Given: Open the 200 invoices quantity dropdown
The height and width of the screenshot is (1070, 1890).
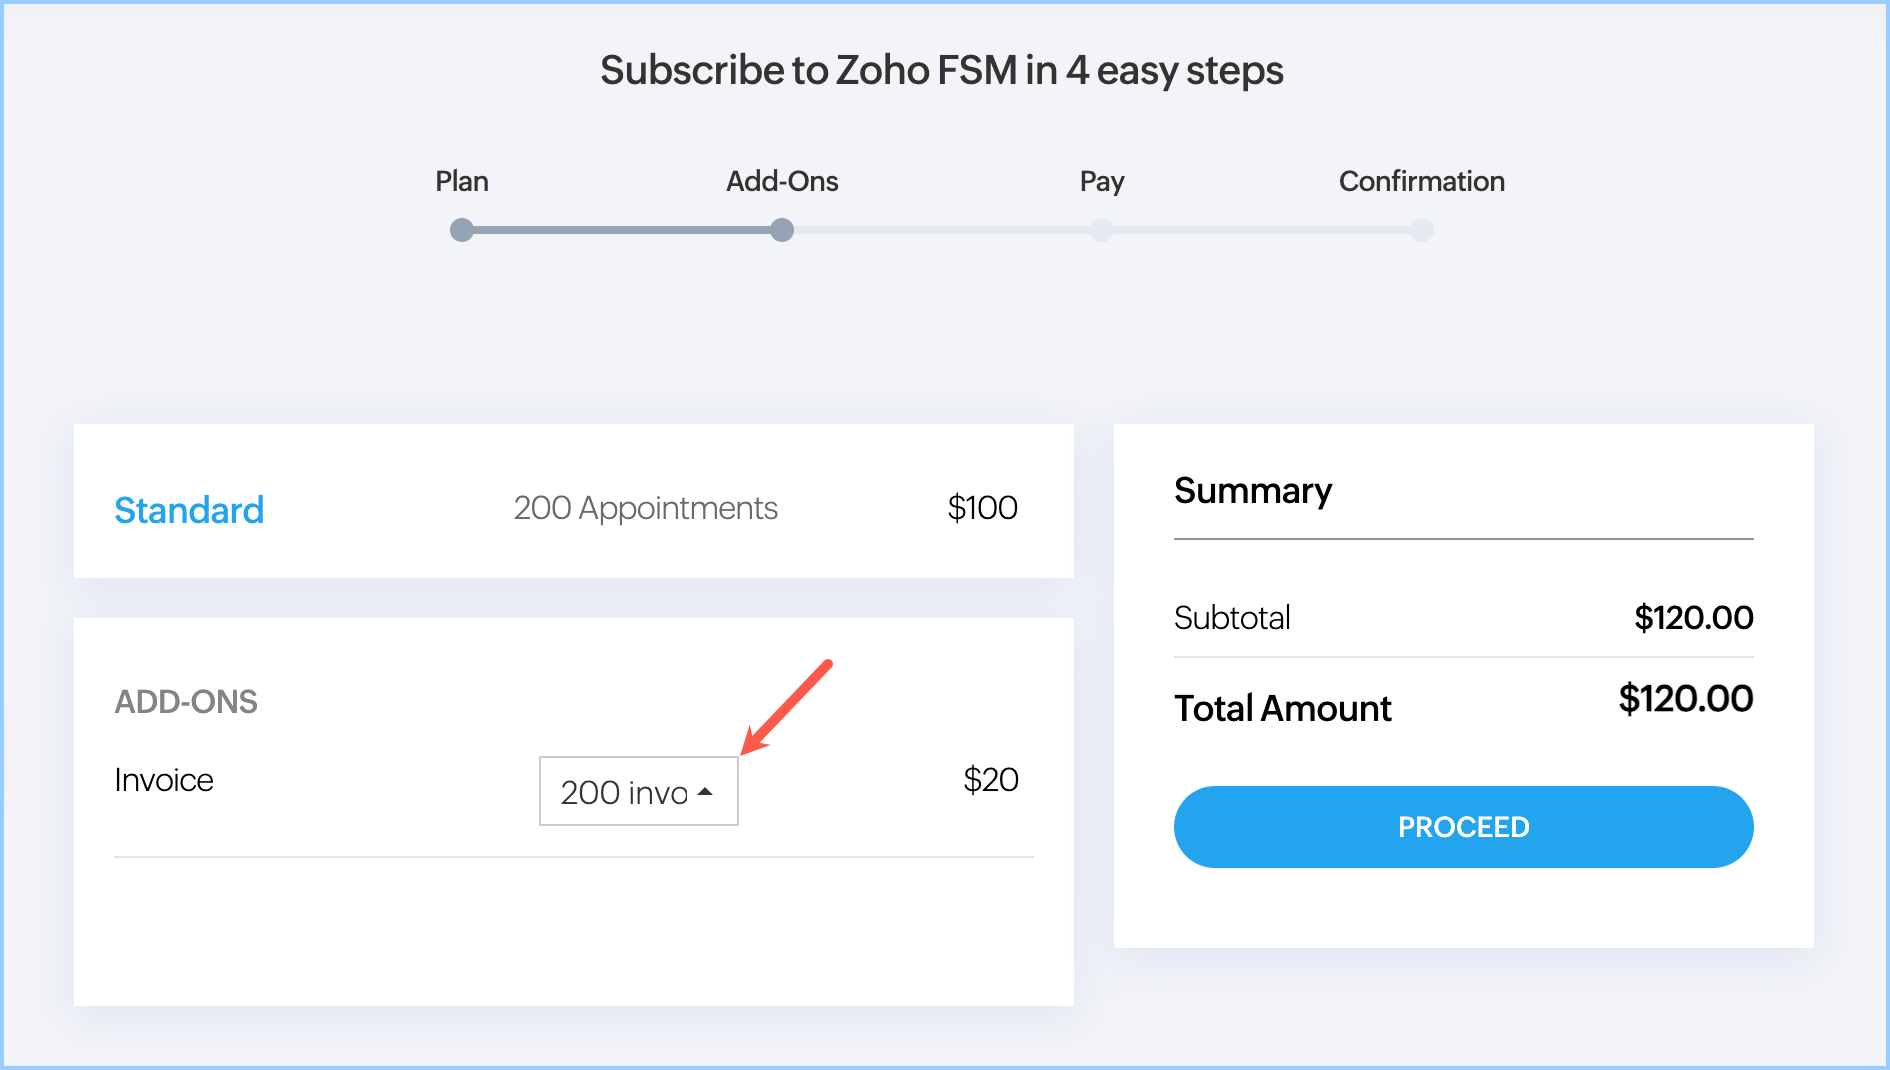Looking at the screenshot, I should coord(625,791).
